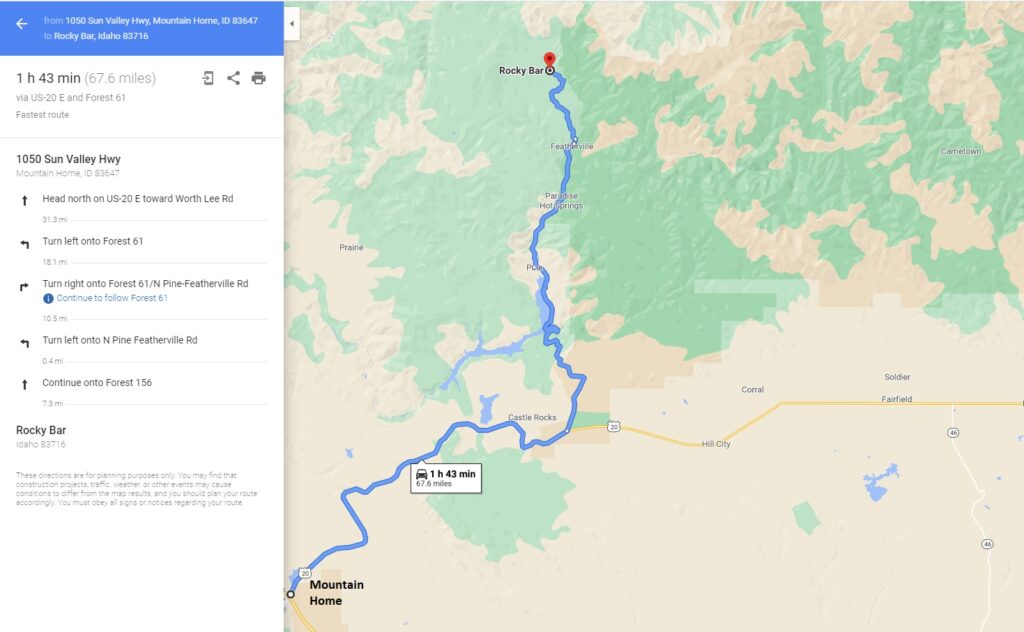Click the Fairfield town label on map
Image resolution: width=1024 pixels, height=632 pixels.
point(897,399)
